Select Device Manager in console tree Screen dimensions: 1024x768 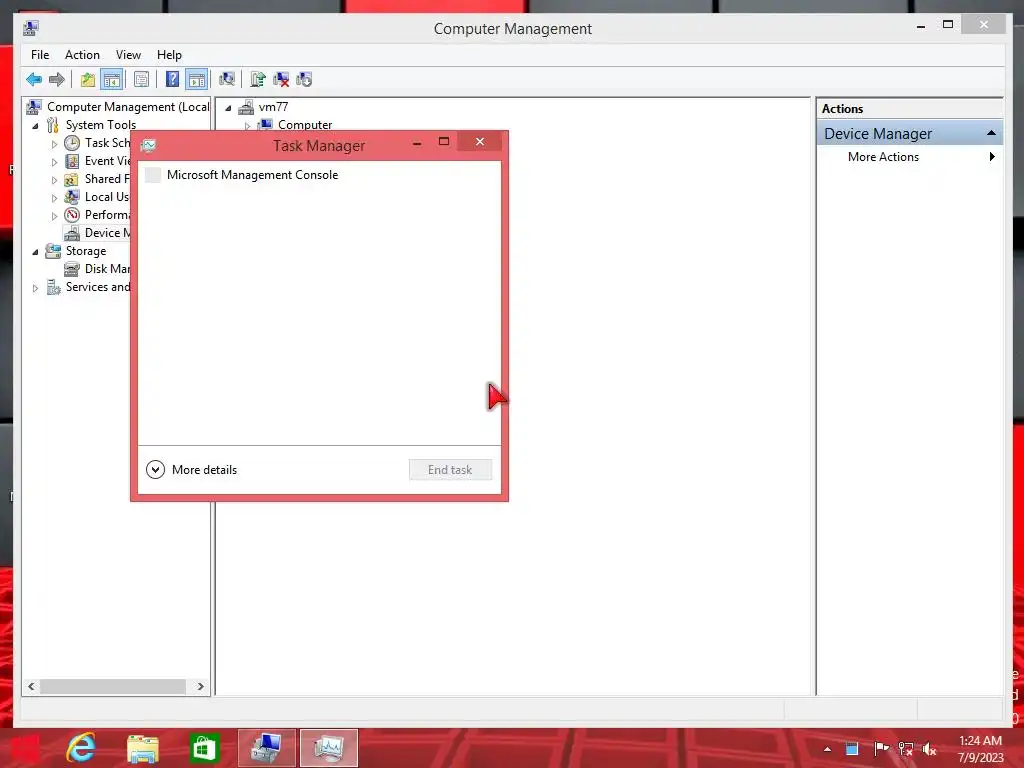98,233
